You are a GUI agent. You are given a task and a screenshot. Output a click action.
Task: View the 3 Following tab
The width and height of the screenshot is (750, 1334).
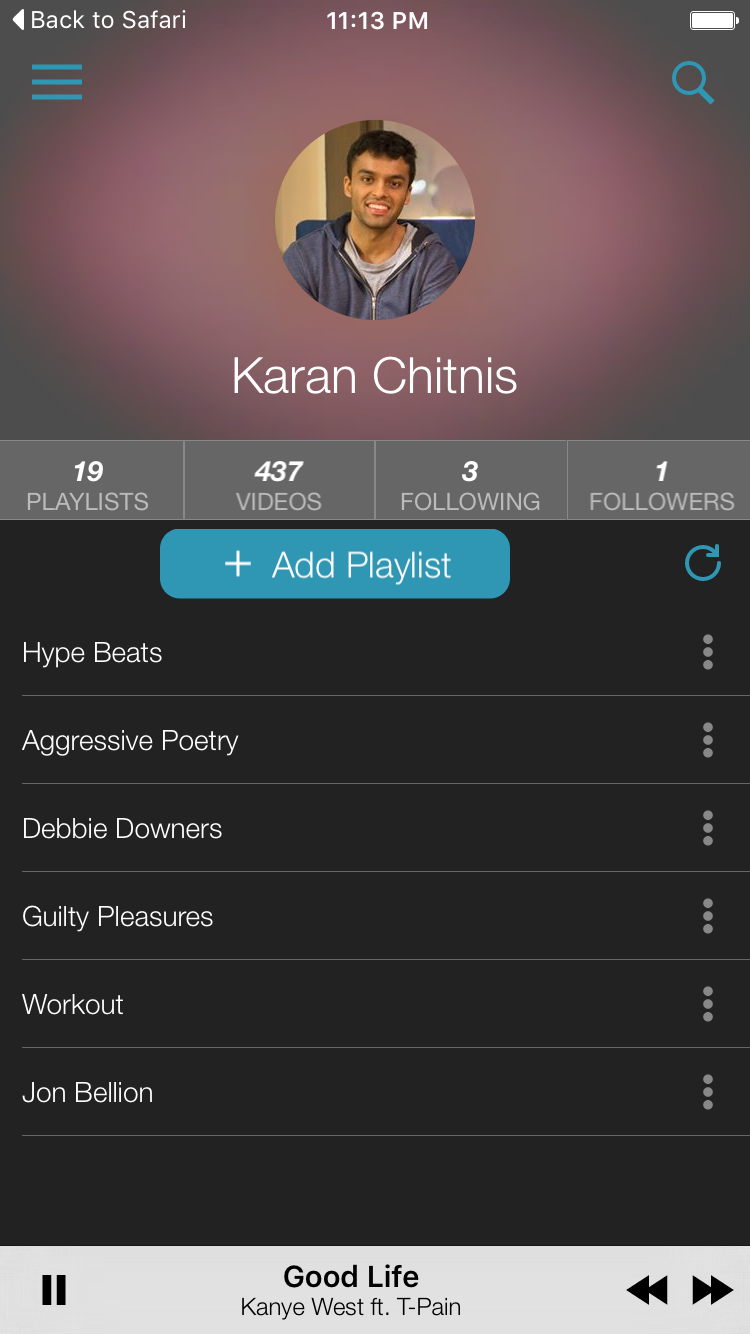click(x=471, y=480)
